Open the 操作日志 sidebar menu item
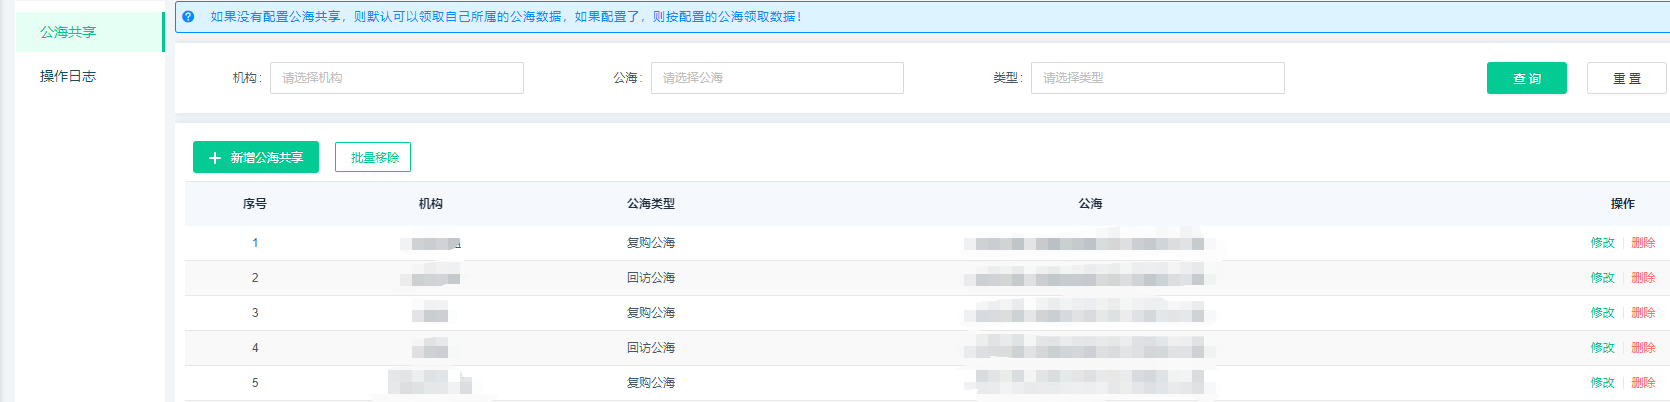Screen dimensions: 1670x402 pyautogui.click(x=68, y=76)
